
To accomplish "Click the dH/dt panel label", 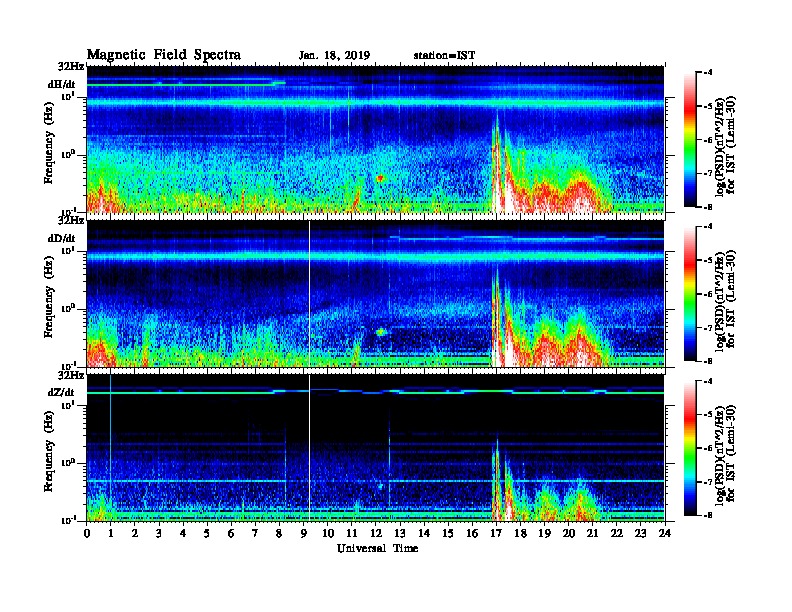I will (61, 84).
